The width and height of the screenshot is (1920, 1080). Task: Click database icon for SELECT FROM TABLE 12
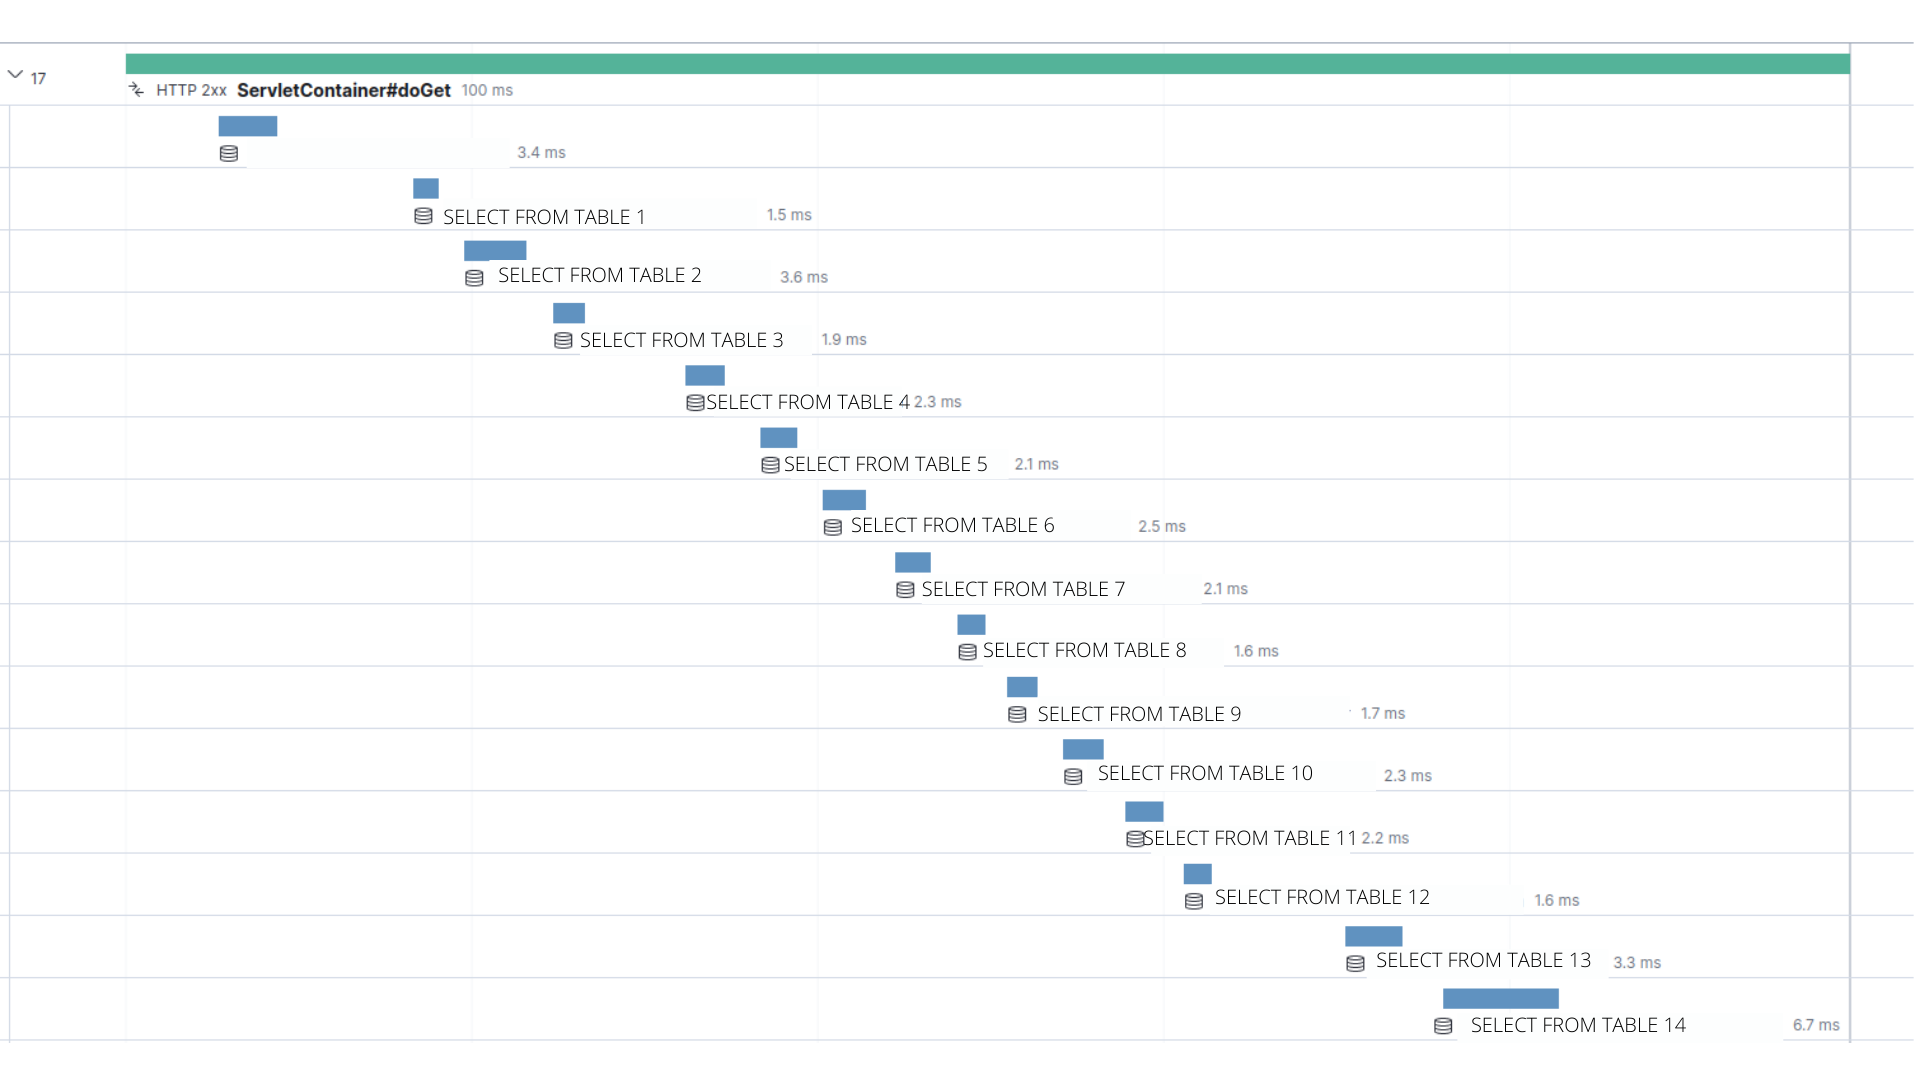[1193, 901]
